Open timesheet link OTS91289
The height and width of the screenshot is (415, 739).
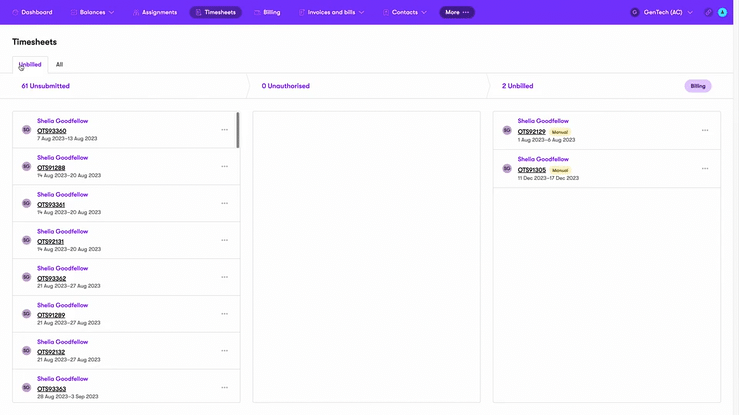(x=51, y=315)
